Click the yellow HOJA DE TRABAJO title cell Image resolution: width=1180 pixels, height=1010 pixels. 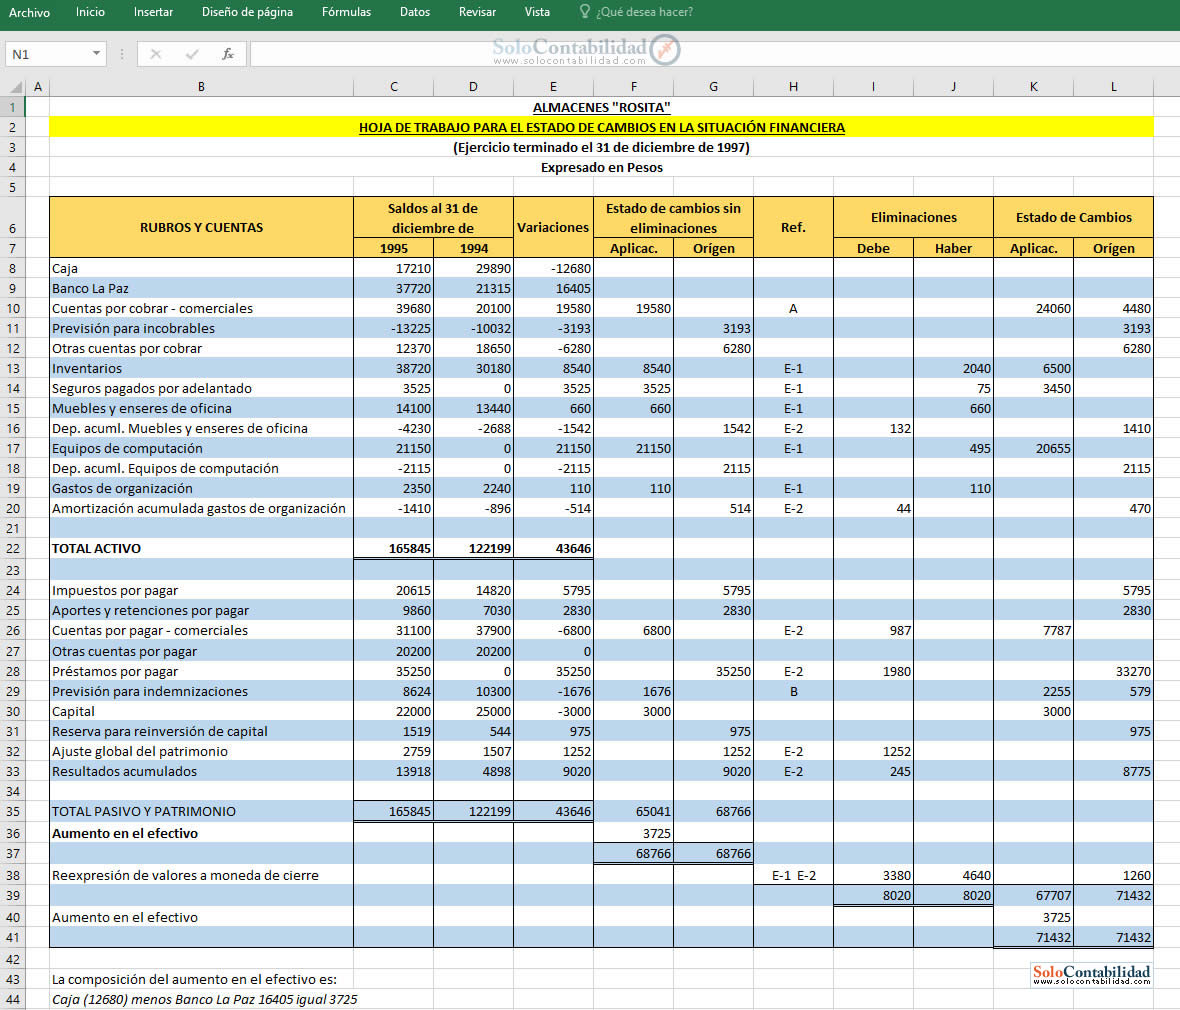[x=601, y=127]
